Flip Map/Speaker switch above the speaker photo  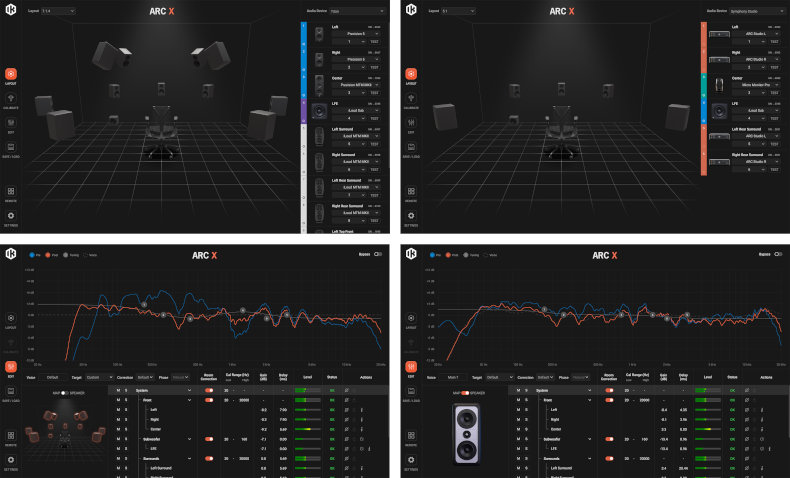click(x=465, y=392)
